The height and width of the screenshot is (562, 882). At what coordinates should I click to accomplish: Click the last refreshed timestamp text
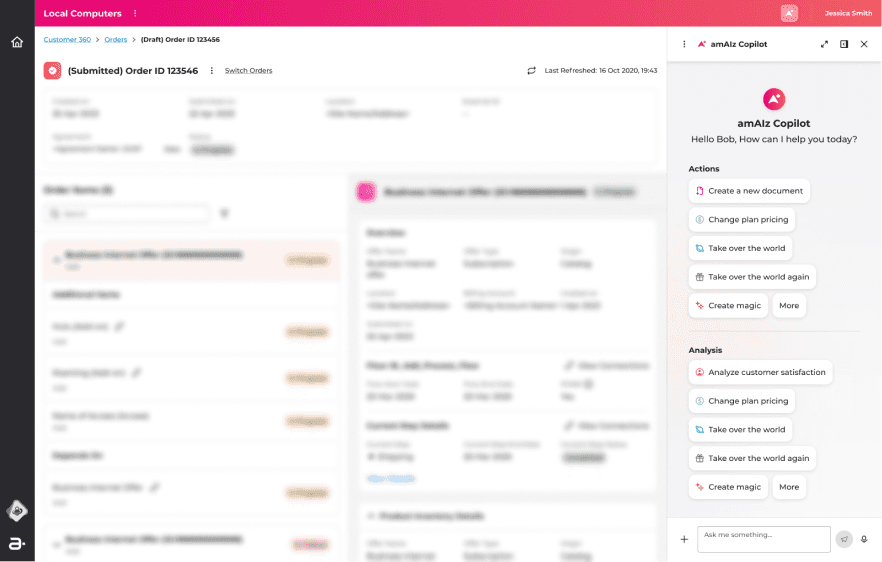[601, 70]
